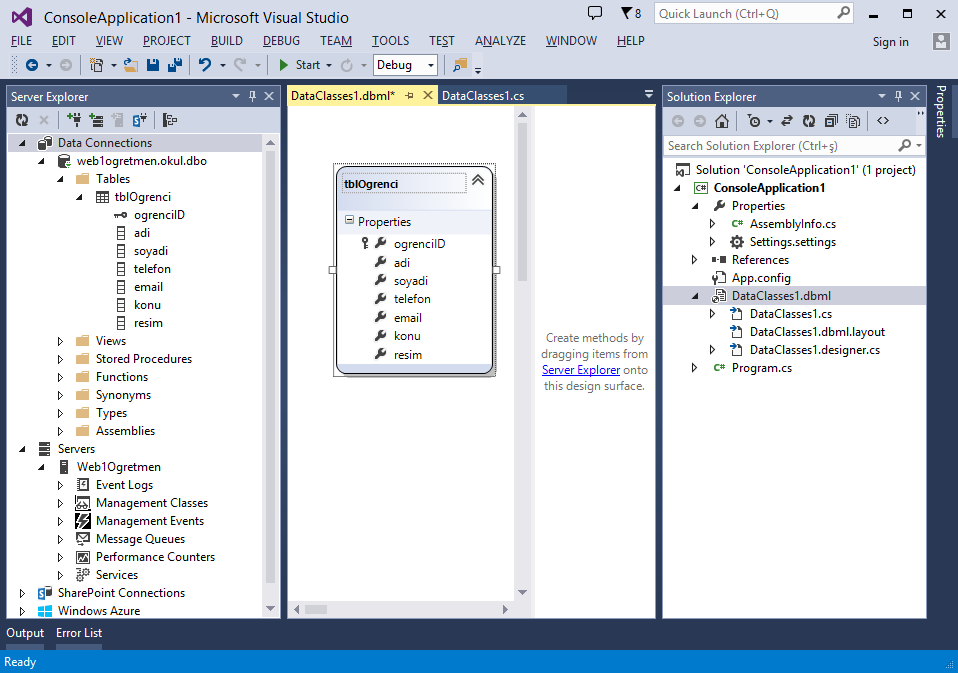The image size is (958, 673).
Task: Click View Code icon in Solution Explorer
Action: [883, 121]
